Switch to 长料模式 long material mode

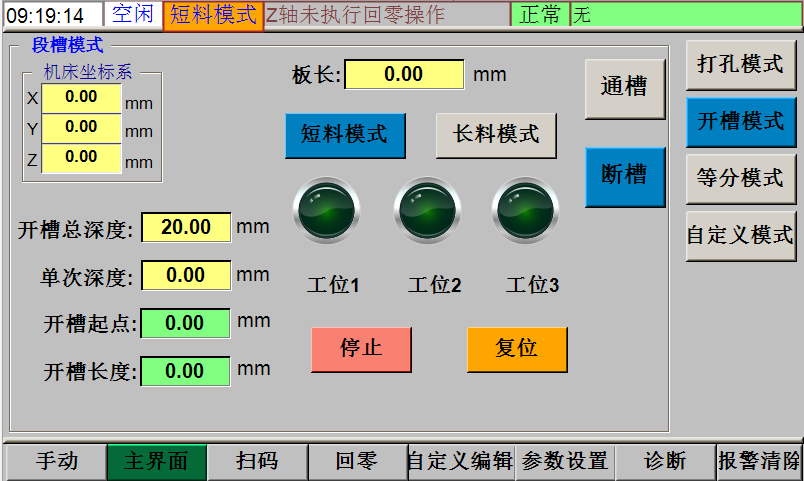click(496, 135)
